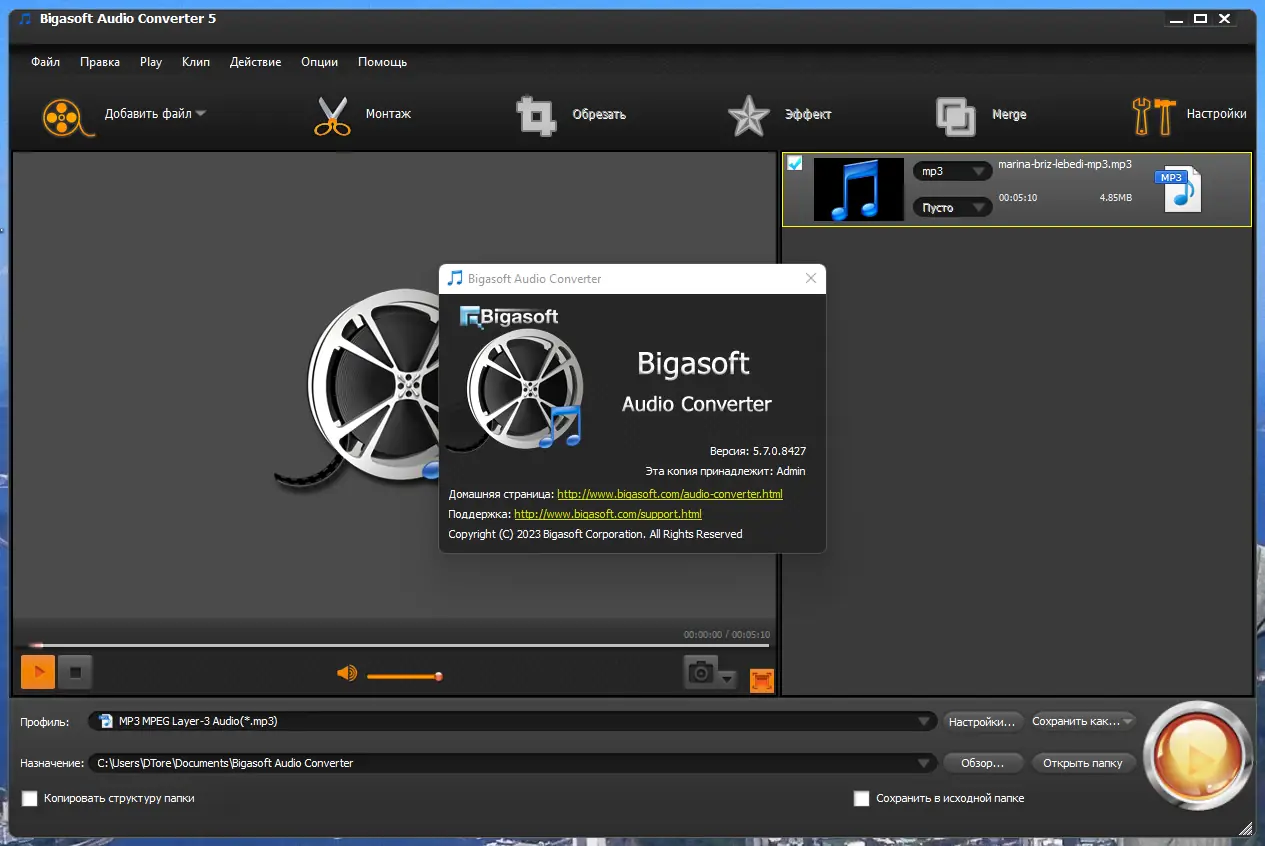Click the Открыть папку button
Image resolution: width=1265 pixels, height=846 pixels.
point(1083,762)
